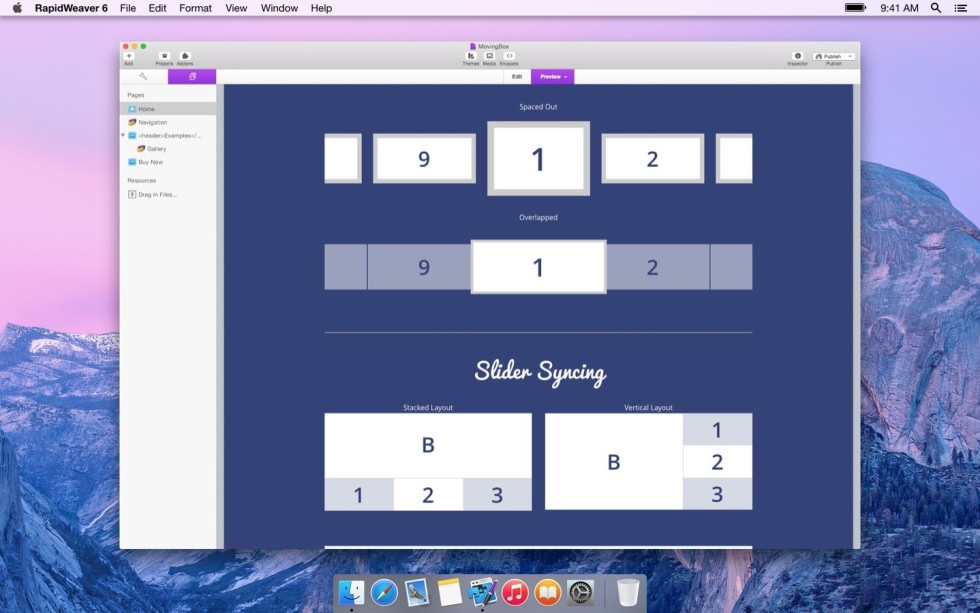Screen dimensions: 980x613
Task: Open the Inspector icon
Action: (x=798, y=56)
